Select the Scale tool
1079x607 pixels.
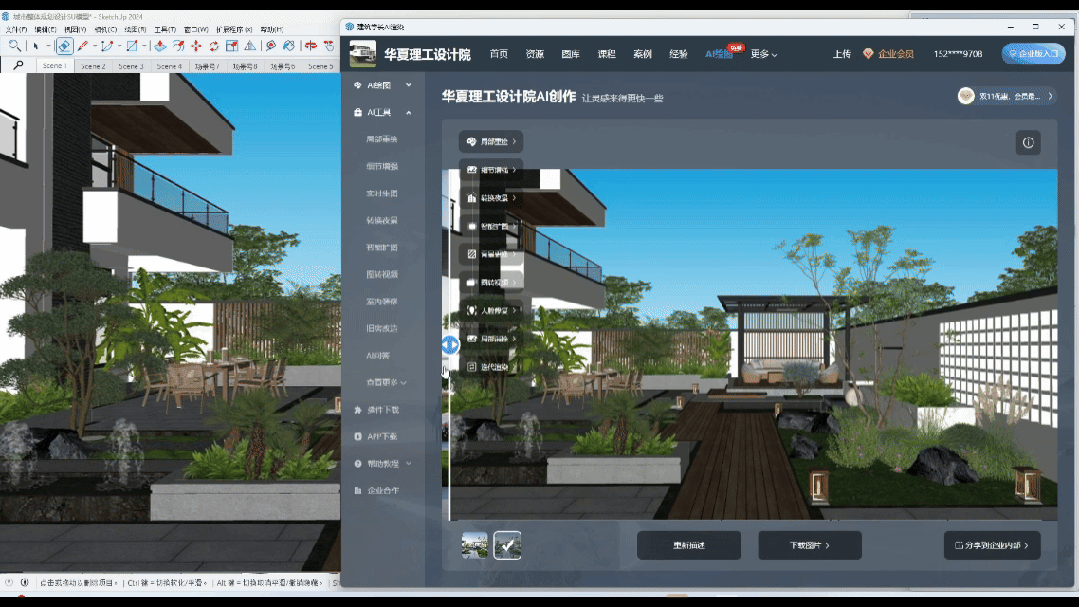(x=232, y=46)
